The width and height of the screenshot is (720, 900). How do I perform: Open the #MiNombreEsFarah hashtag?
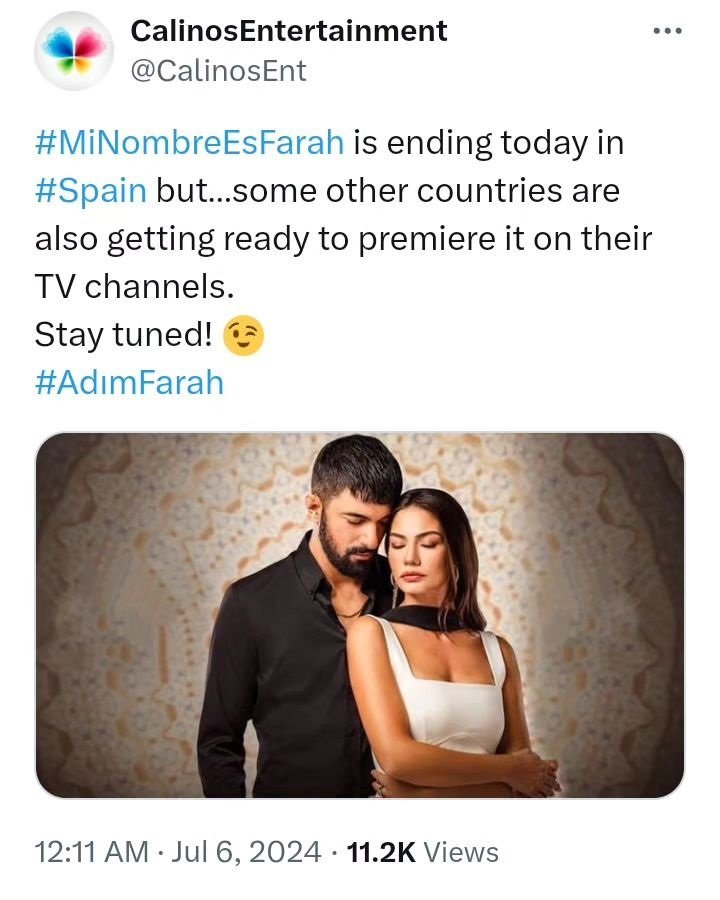tap(190, 143)
